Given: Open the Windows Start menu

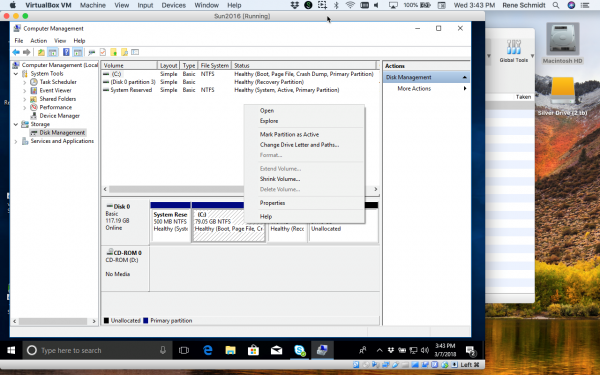Looking at the screenshot, I should pyautogui.click(x=11, y=350).
